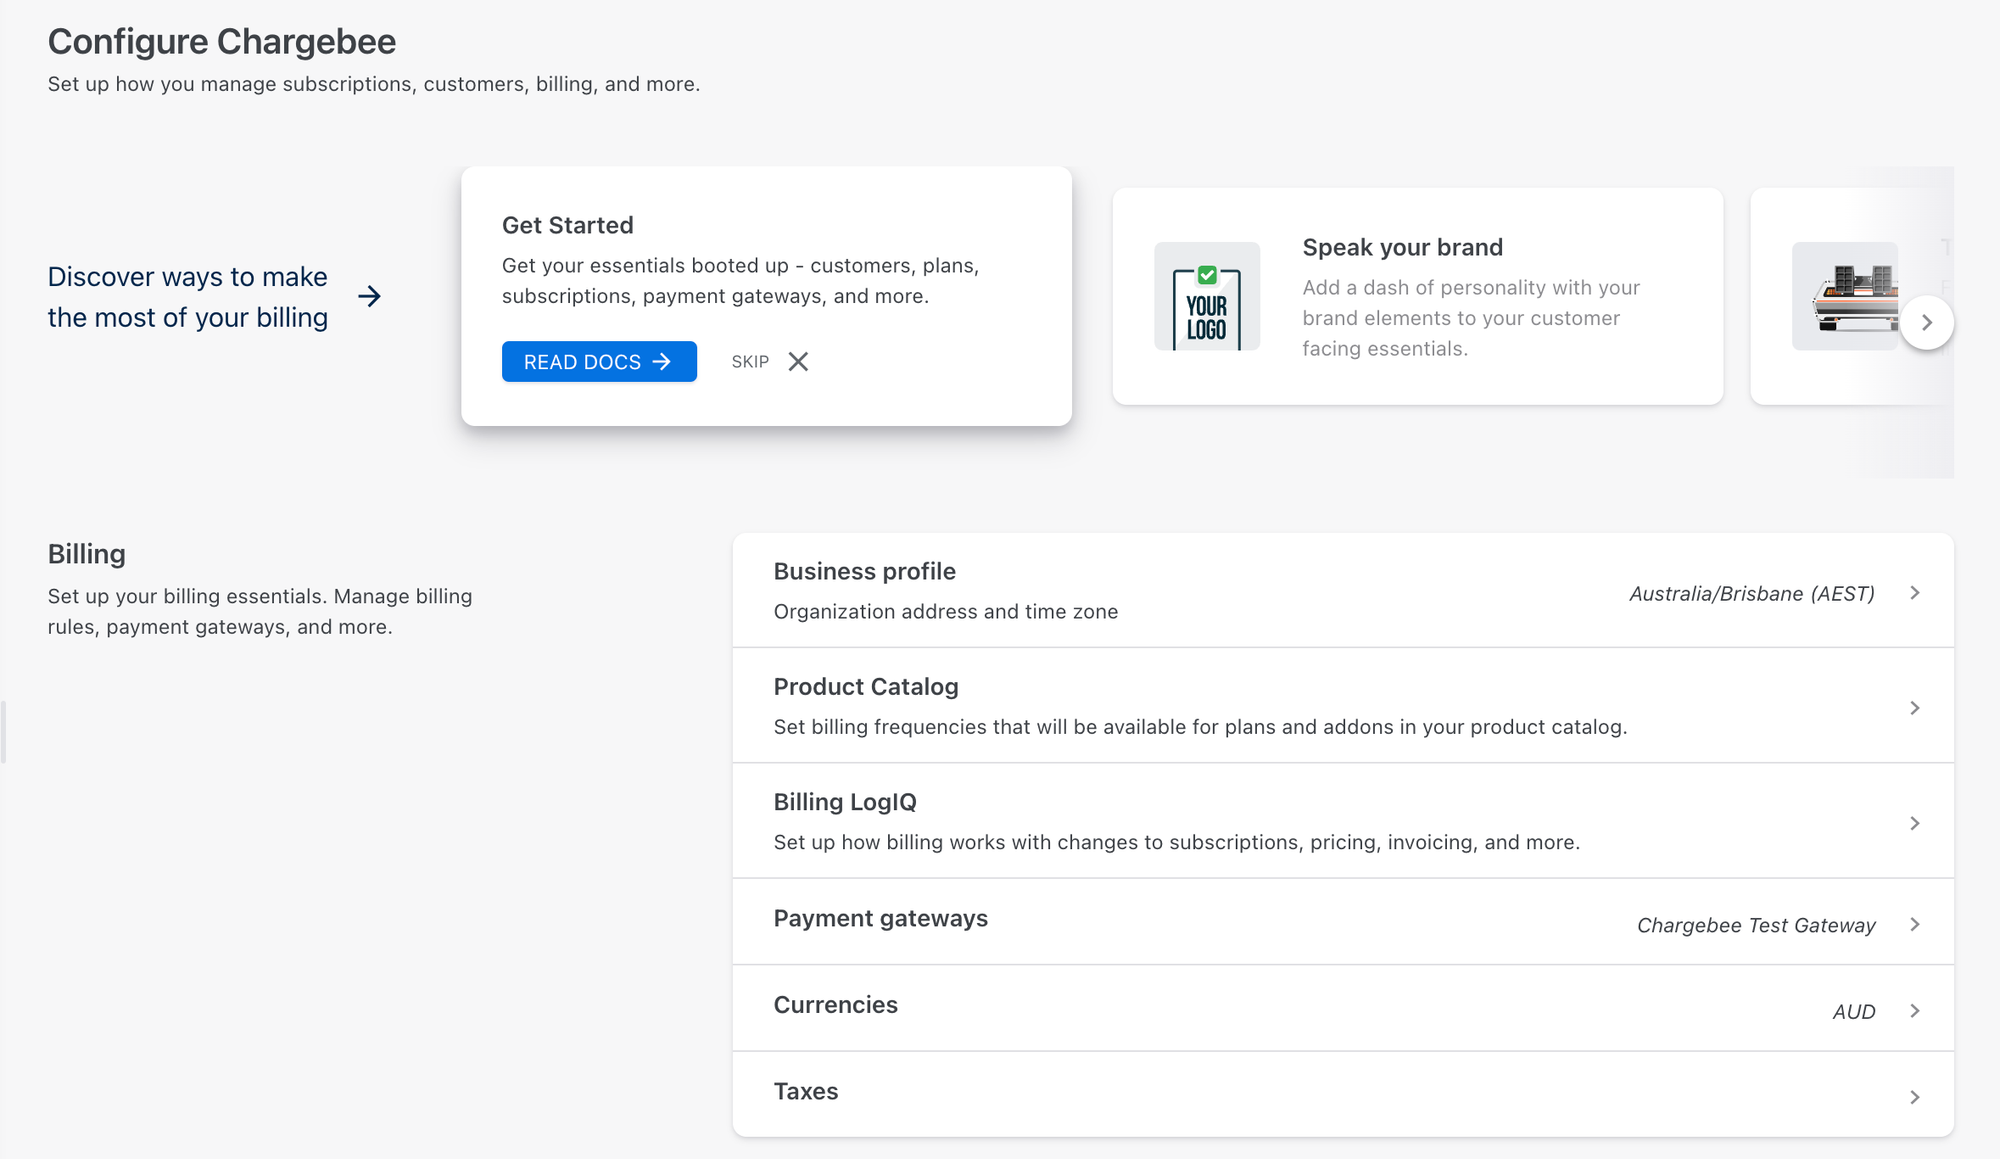Click the Your Logo brand icon
The height and width of the screenshot is (1159, 2000).
[x=1206, y=296]
